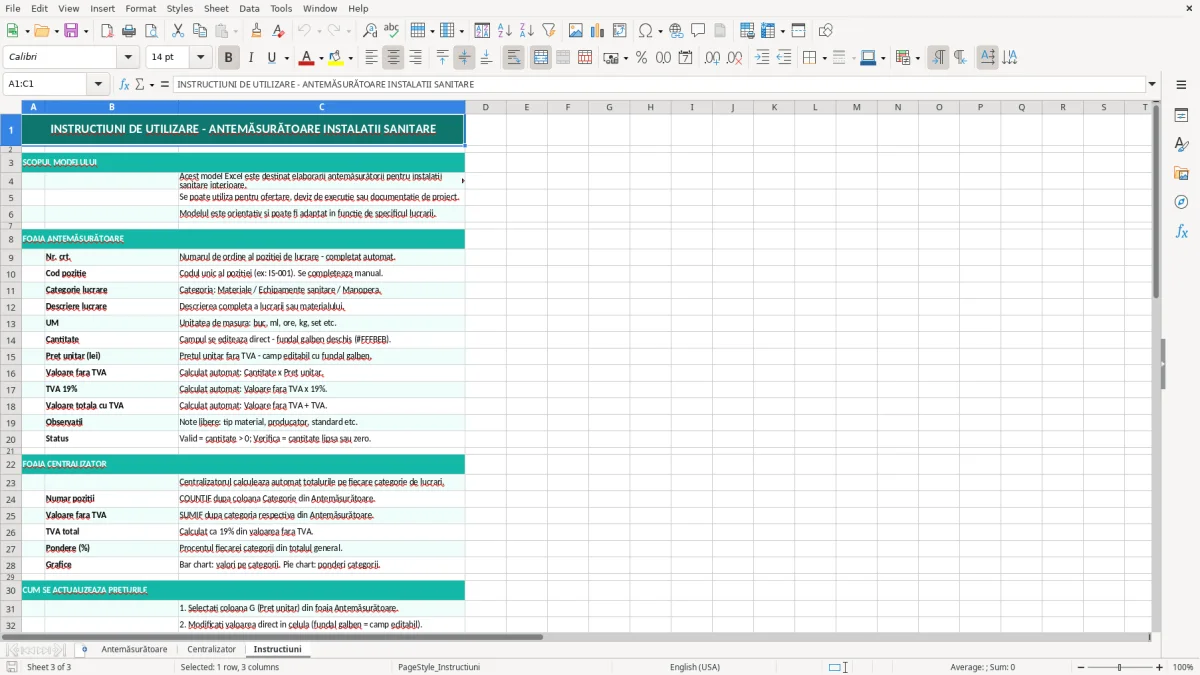
Task: Toggle Wrap Text button
Action: tap(514, 58)
